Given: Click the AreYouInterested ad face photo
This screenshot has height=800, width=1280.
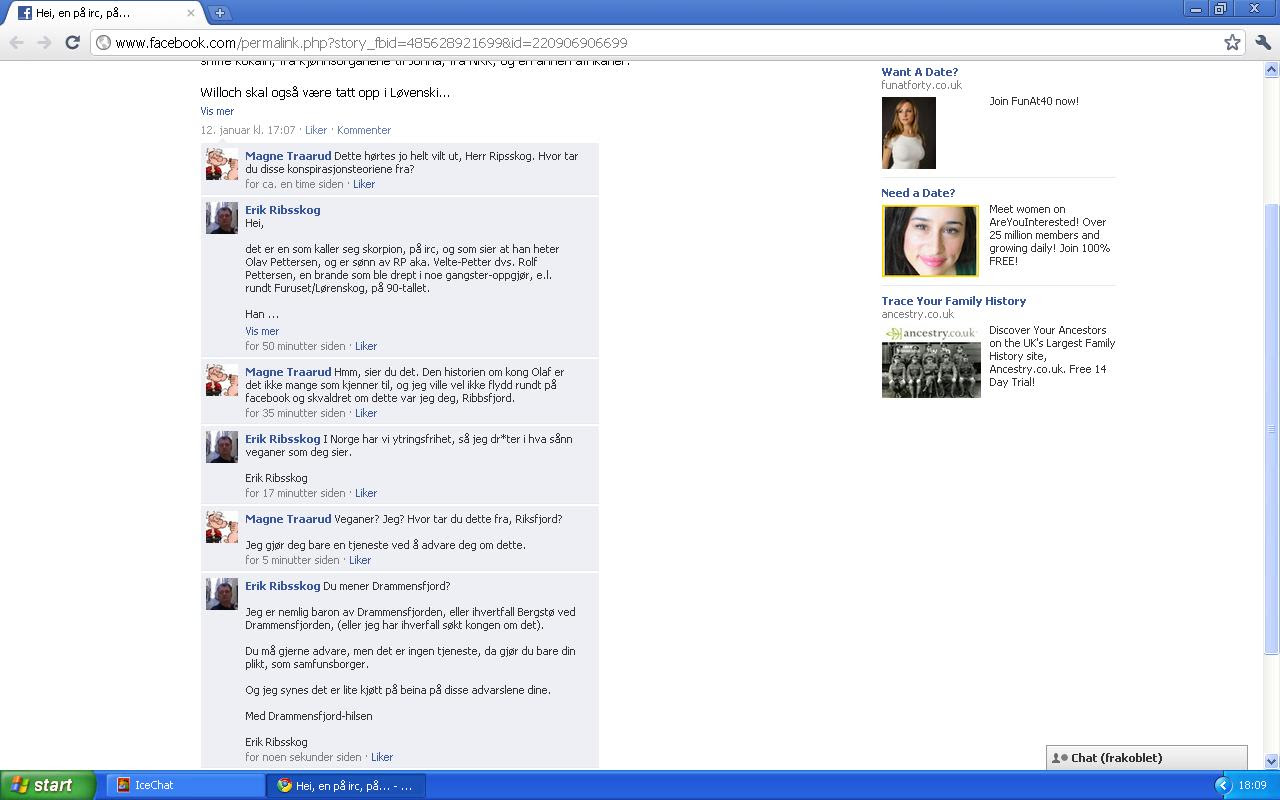Looking at the screenshot, I should pyautogui.click(x=930, y=240).
